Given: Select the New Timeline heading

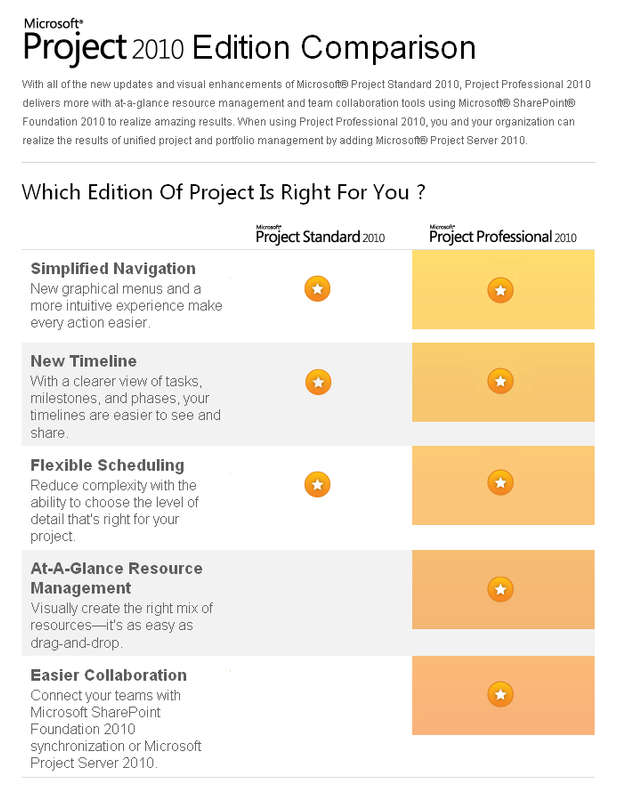Looking at the screenshot, I should point(83,361).
